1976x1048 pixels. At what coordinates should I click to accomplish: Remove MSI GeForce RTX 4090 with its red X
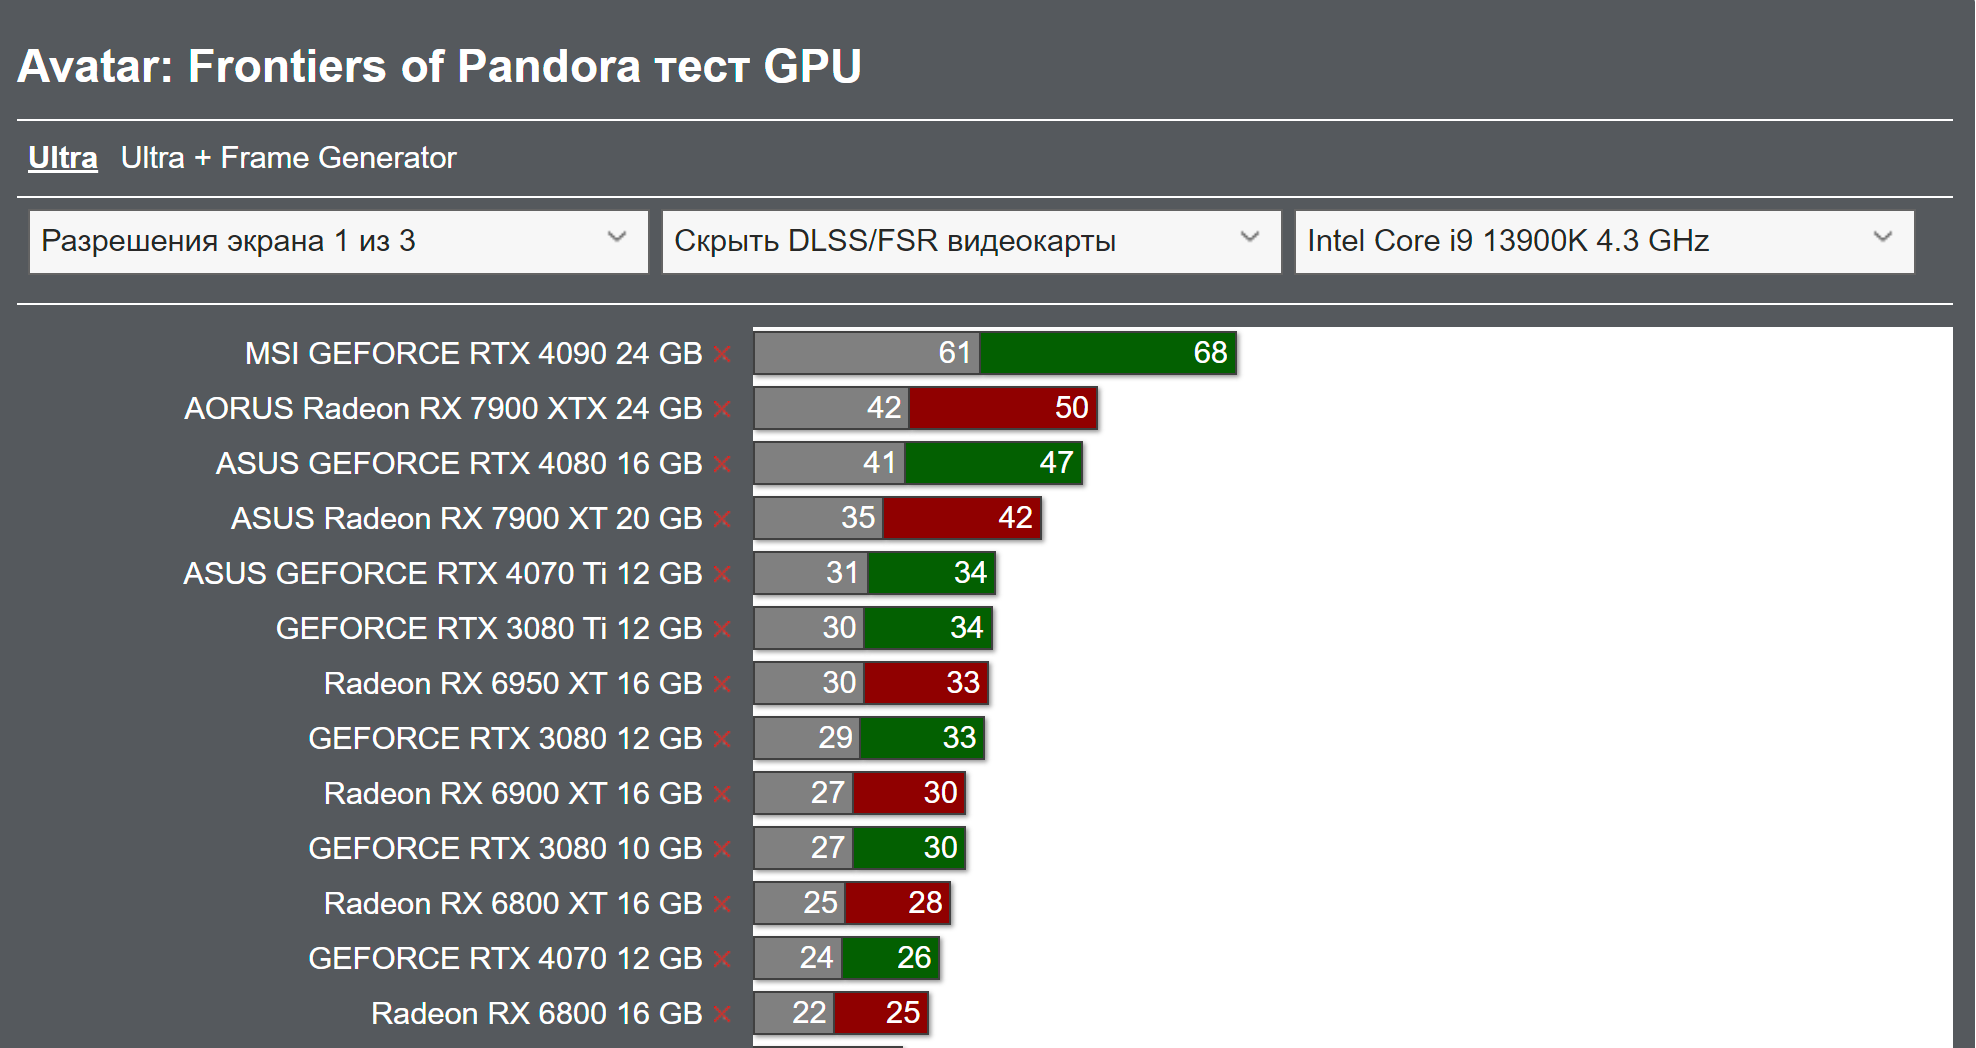722,354
